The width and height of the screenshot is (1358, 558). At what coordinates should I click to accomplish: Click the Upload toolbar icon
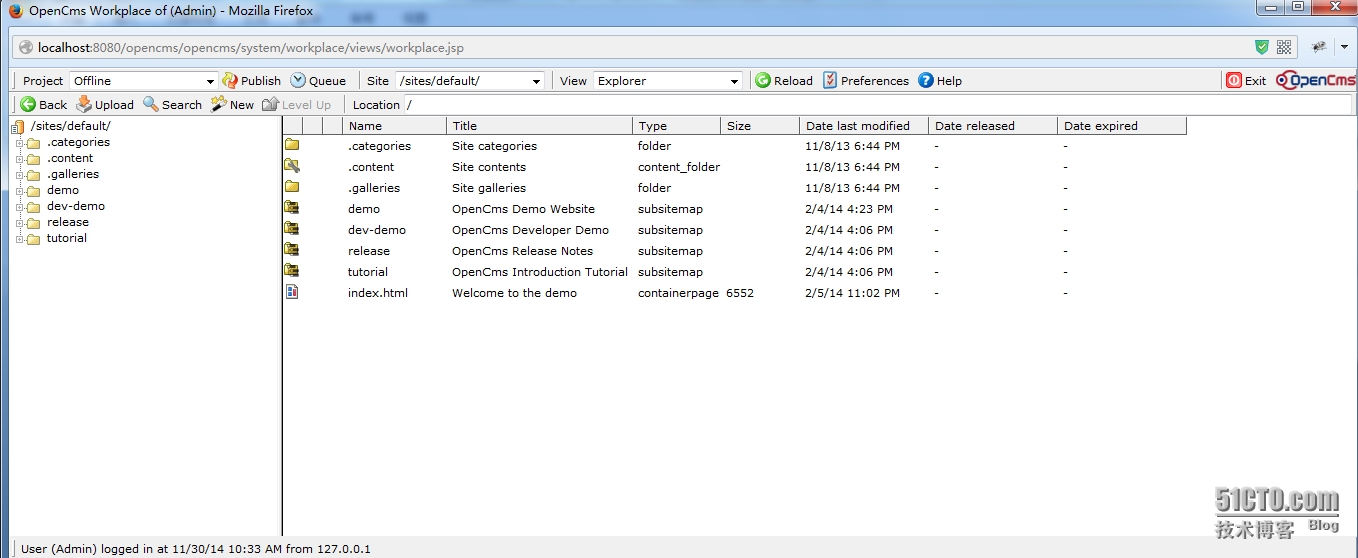click(x=84, y=104)
